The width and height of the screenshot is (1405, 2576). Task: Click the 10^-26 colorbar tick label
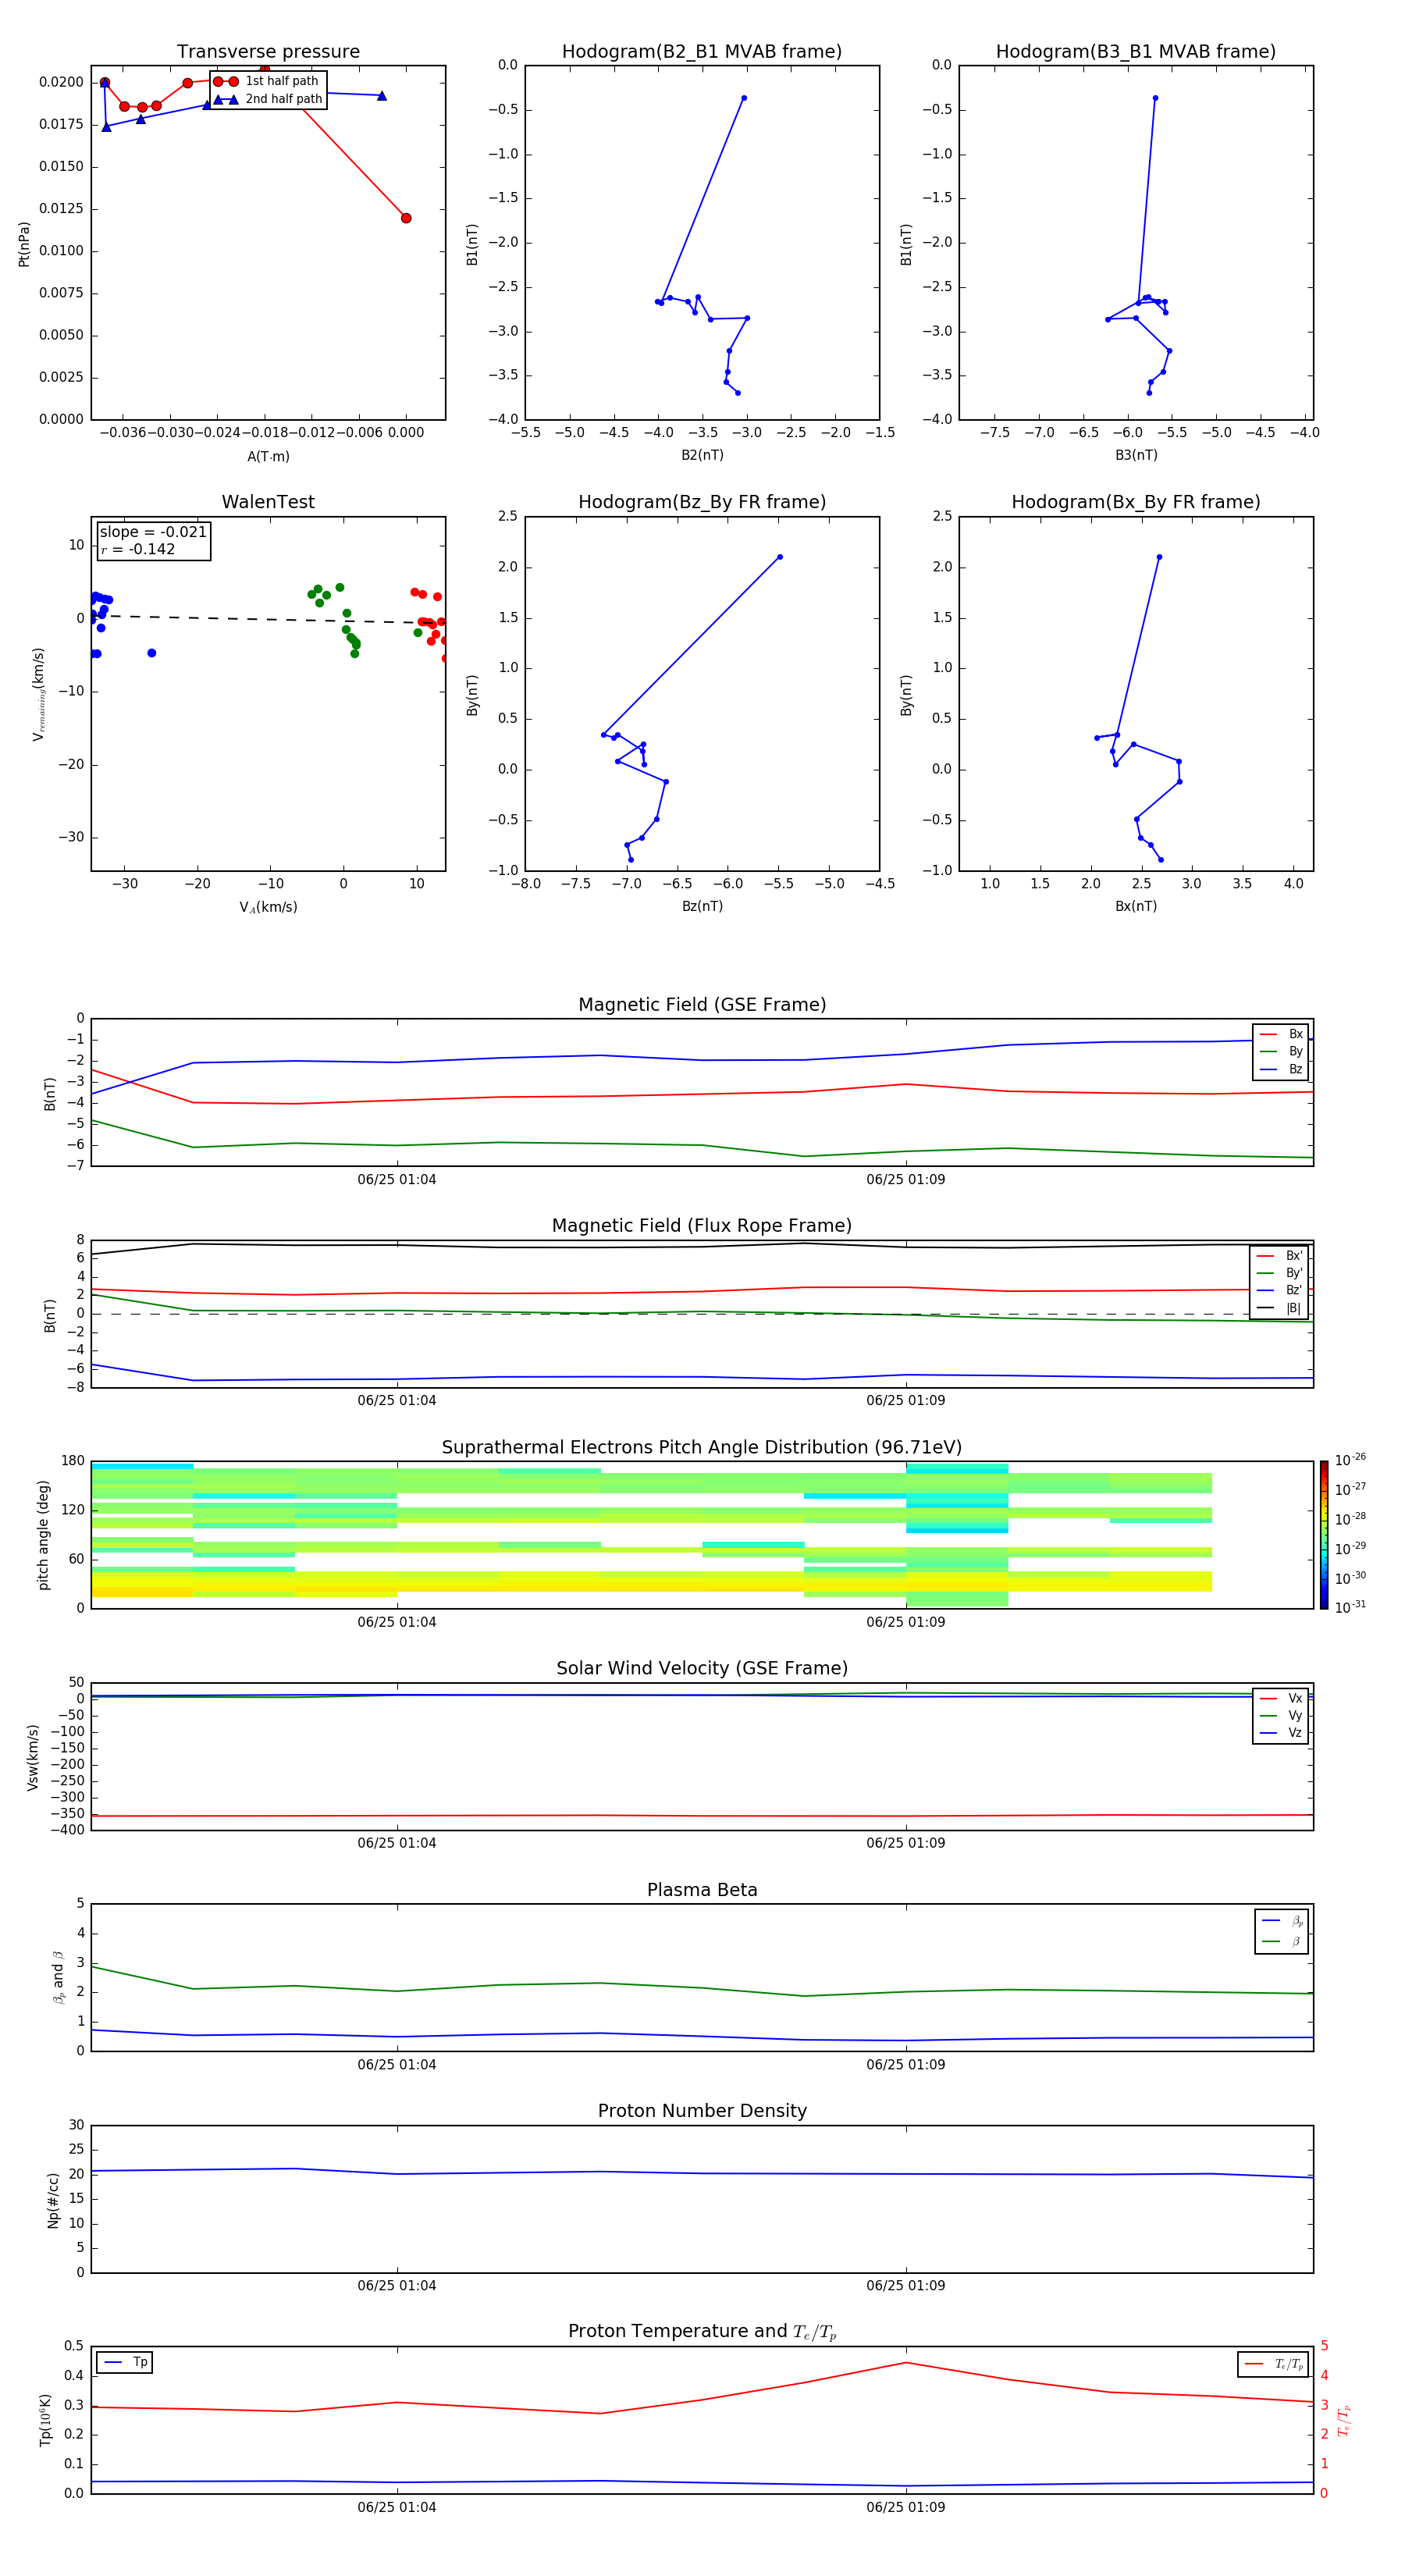1350,1460
